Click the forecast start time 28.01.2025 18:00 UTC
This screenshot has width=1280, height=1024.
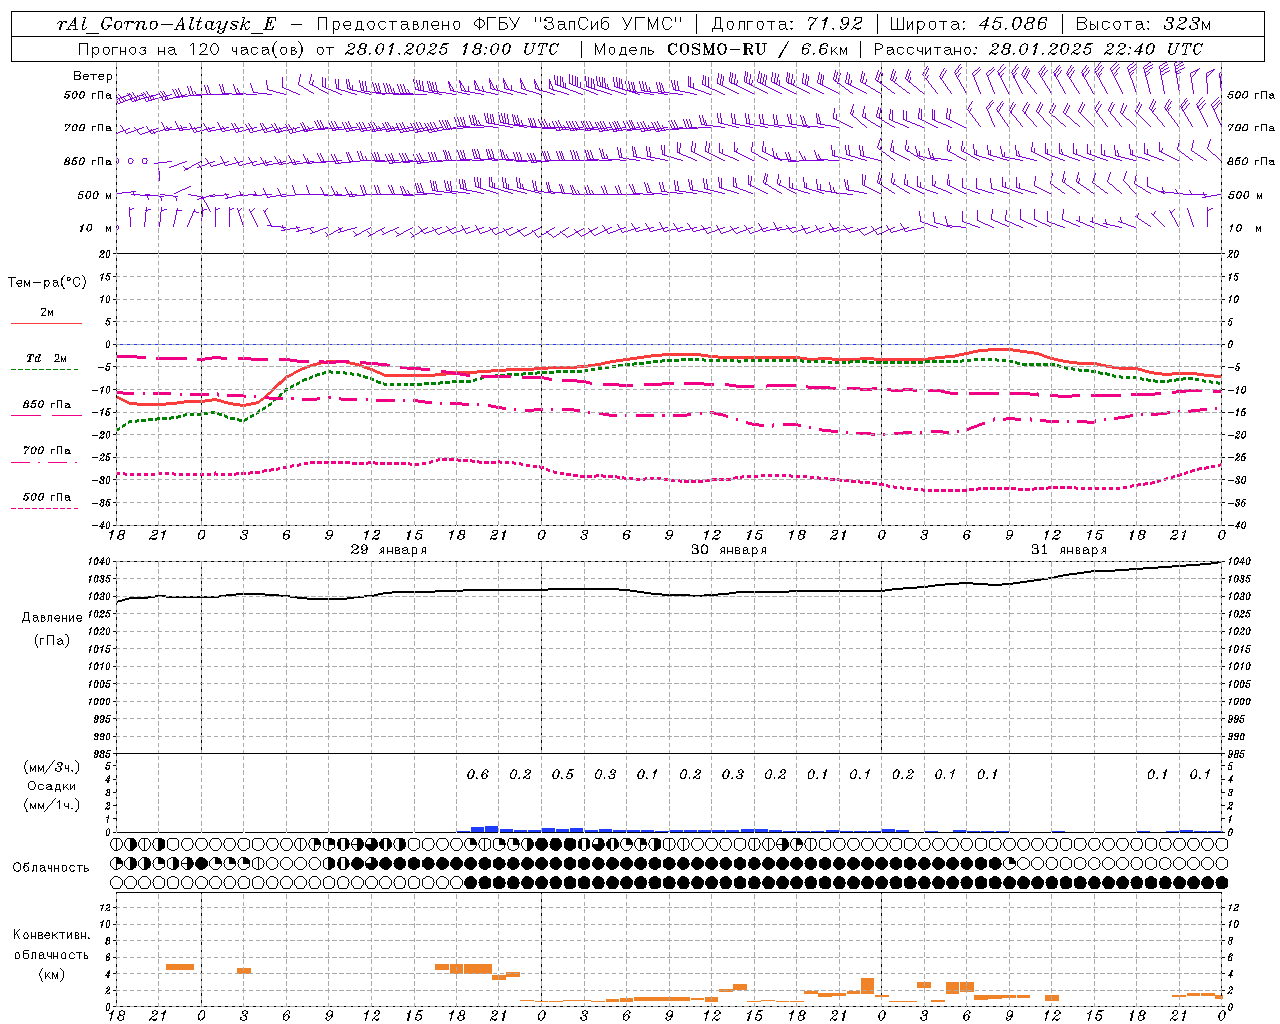(452, 49)
